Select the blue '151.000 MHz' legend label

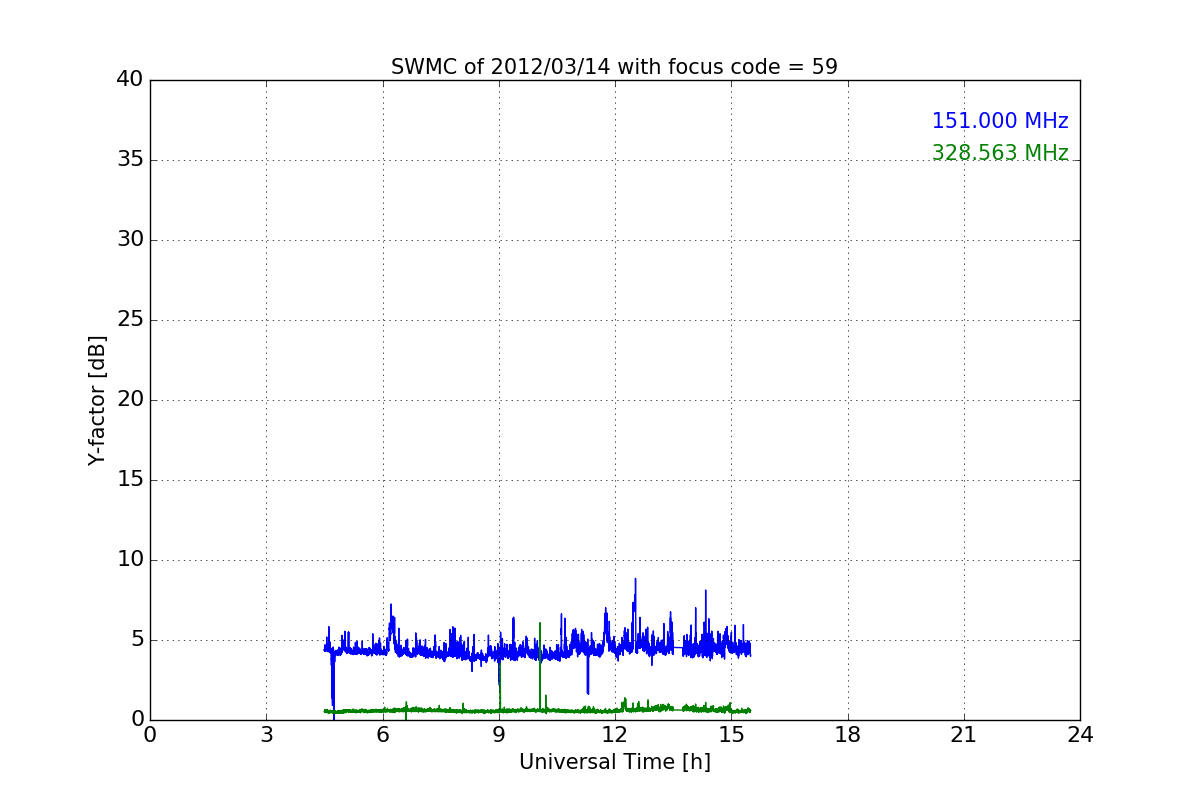coord(1000,121)
